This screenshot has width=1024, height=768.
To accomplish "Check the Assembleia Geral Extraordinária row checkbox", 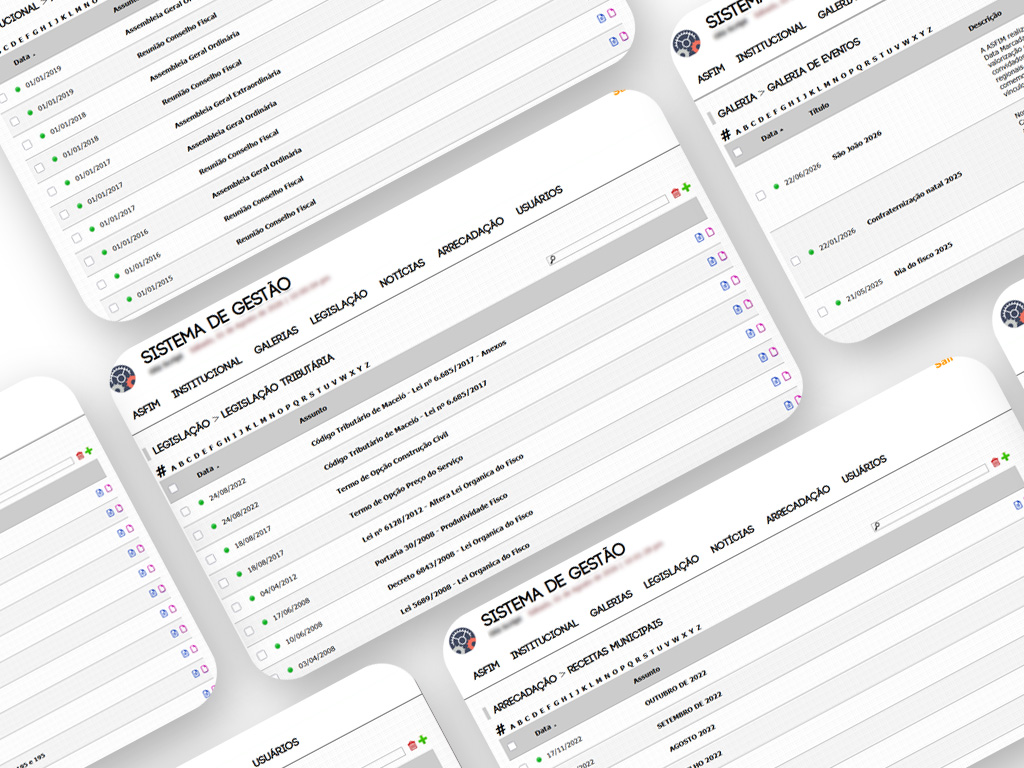I will click(52, 192).
